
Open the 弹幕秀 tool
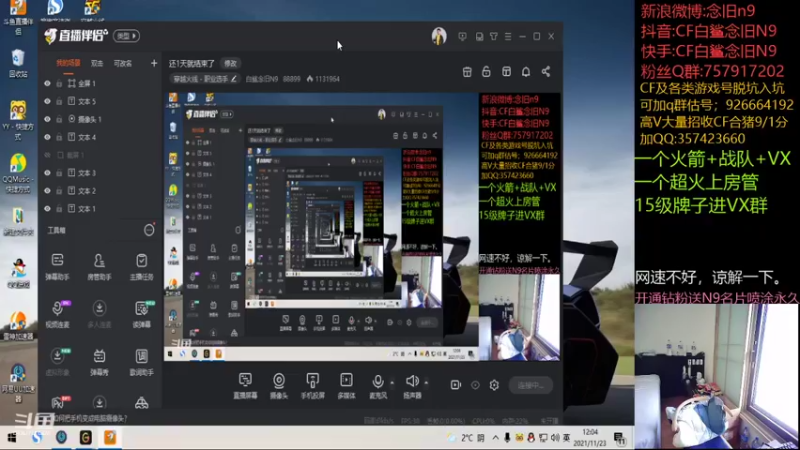(x=99, y=362)
